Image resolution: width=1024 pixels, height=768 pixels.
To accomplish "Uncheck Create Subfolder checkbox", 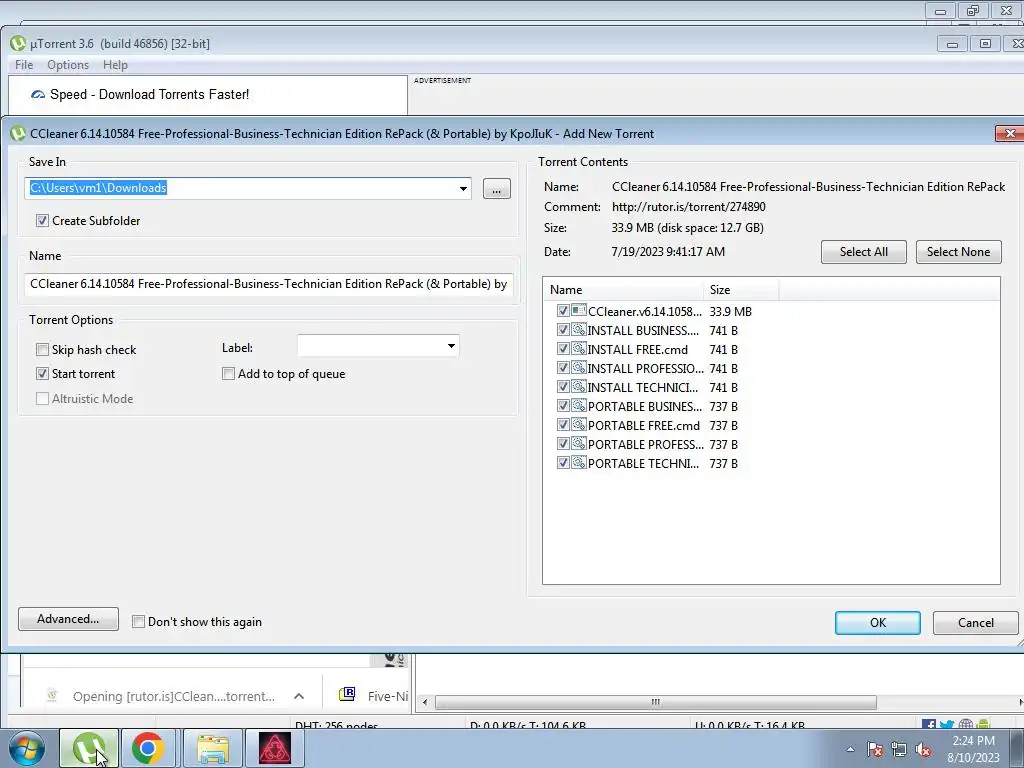I will click(42, 221).
